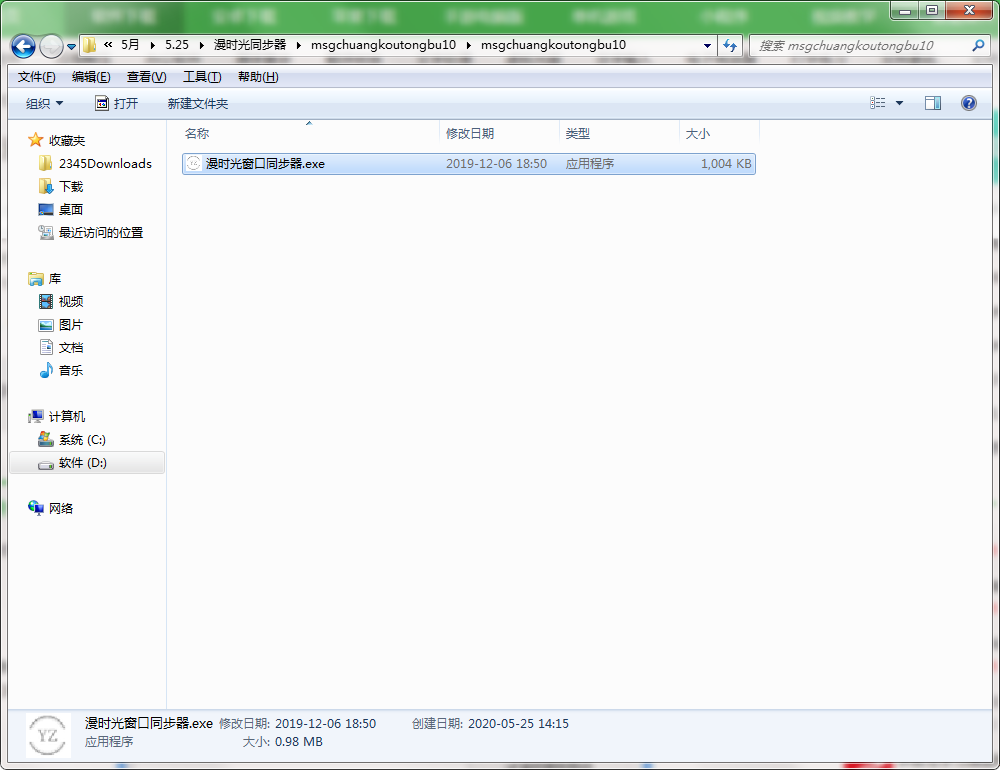Open the 编辑(E) menu

click(91, 77)
